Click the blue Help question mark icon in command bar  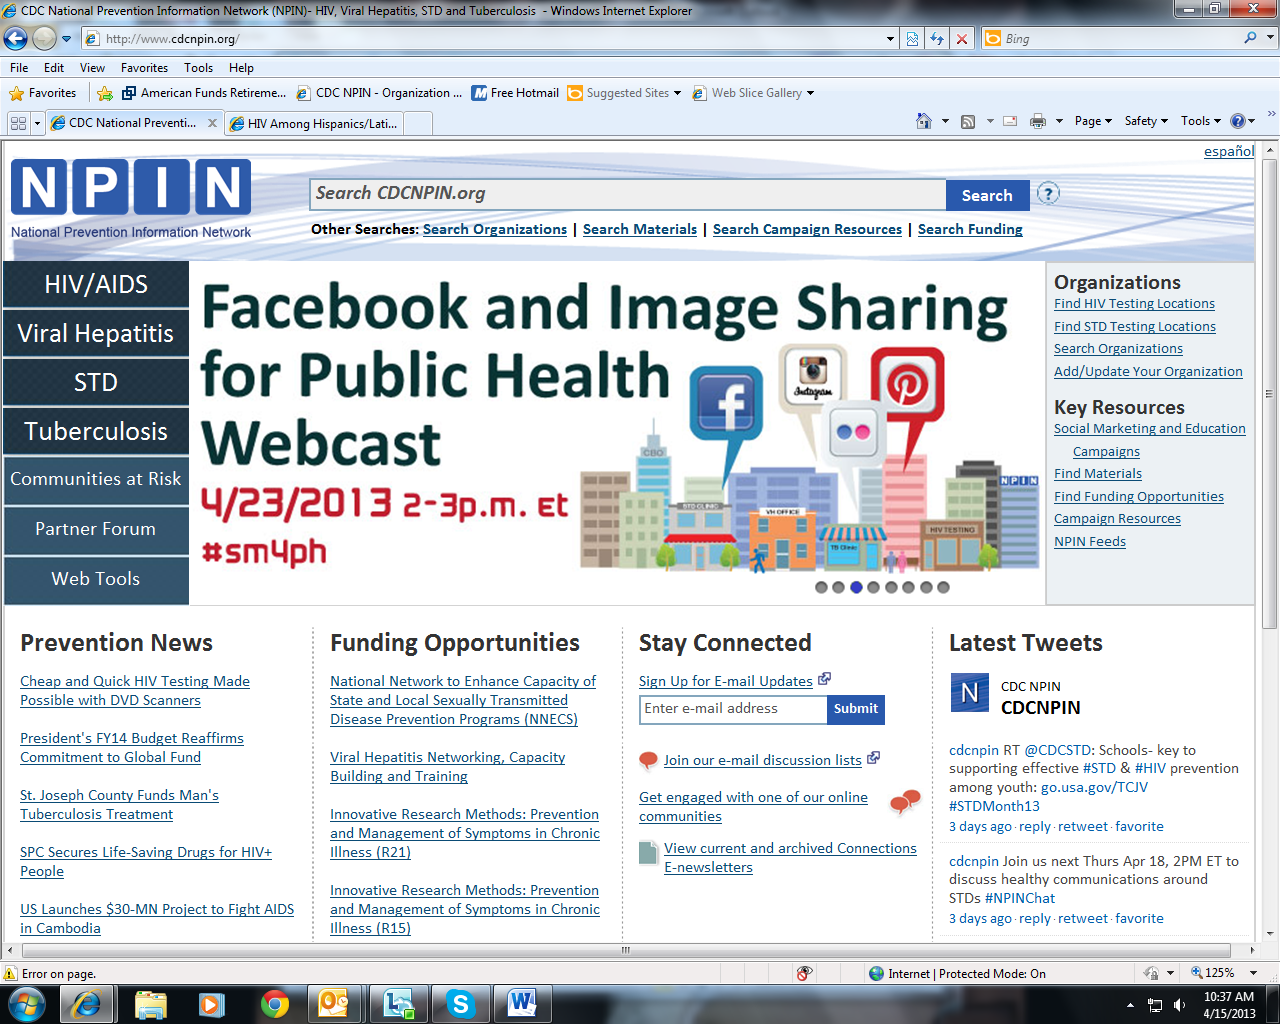pos(1238,121)
